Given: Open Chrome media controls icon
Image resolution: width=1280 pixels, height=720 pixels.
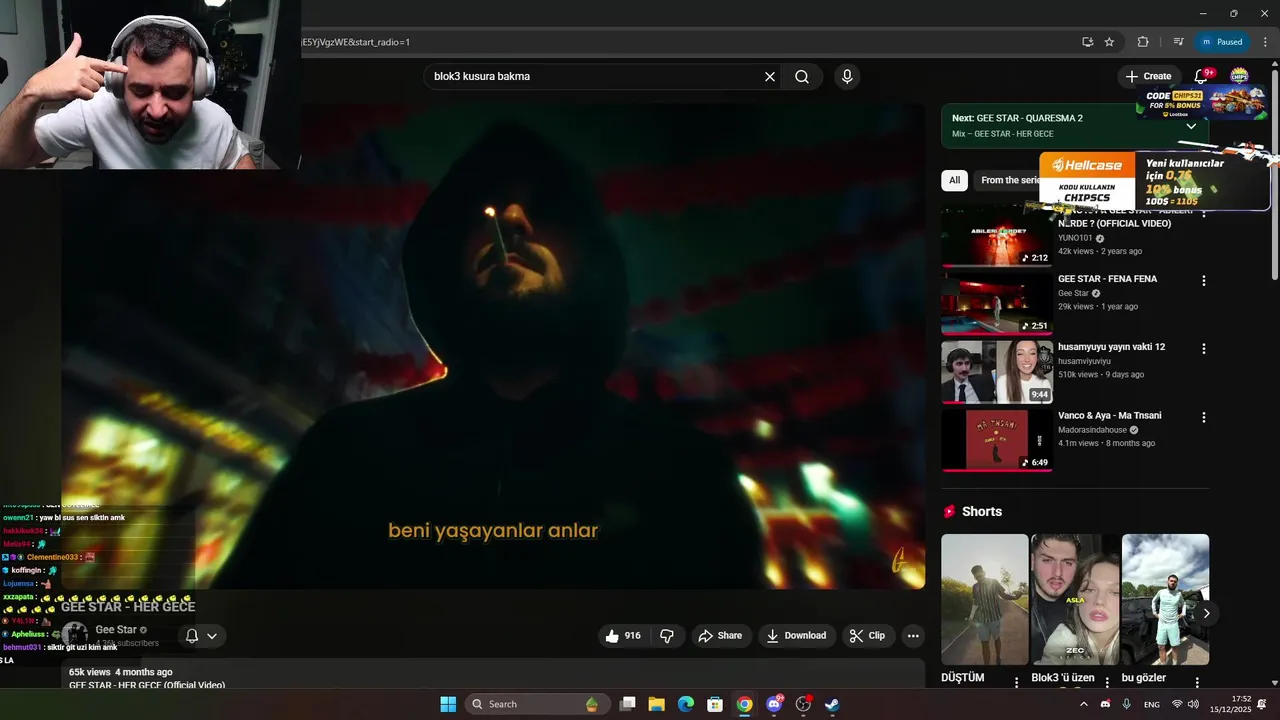Looking at the screenshot, I should coord(1178,42).
